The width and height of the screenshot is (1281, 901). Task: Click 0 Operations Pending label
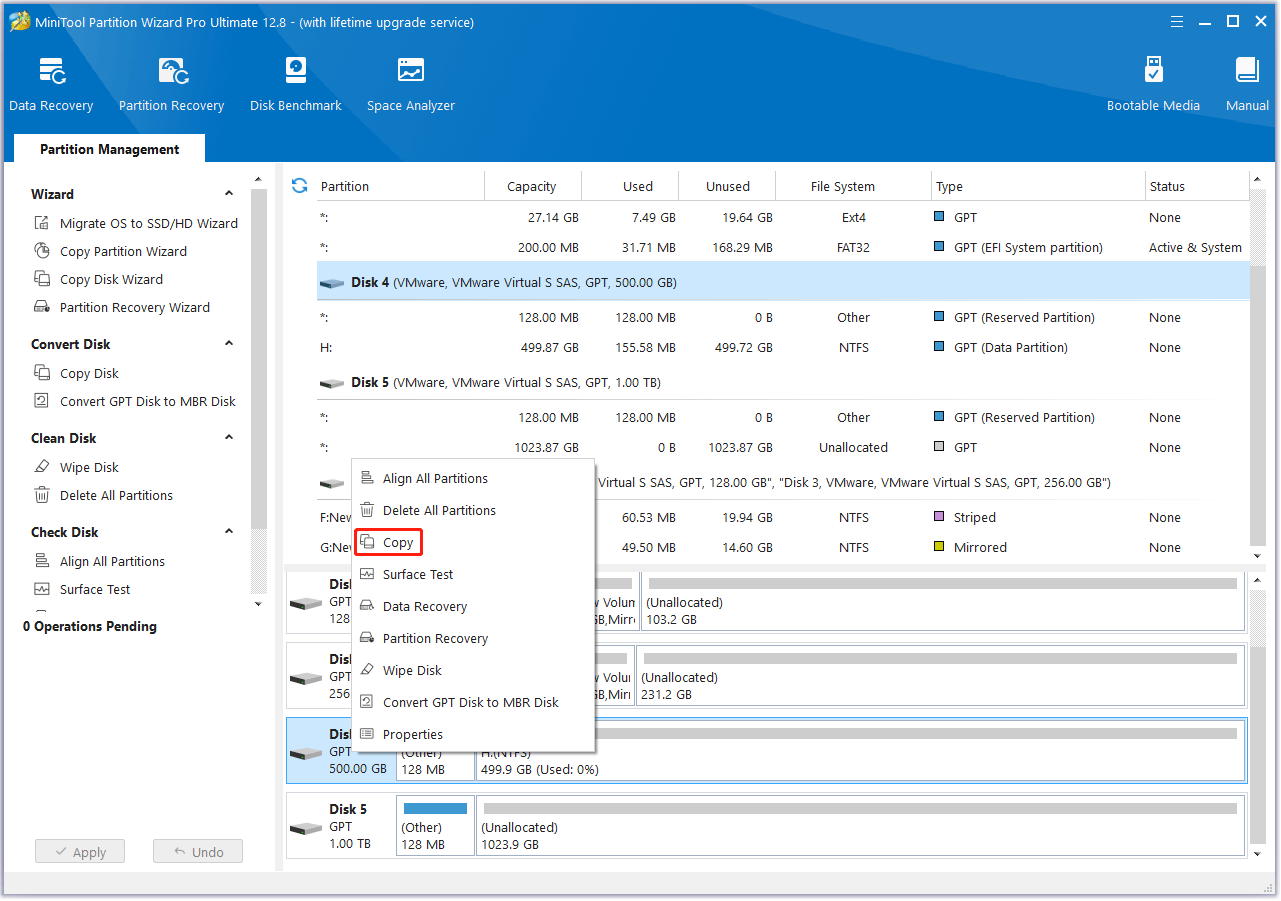[x=90, y=626]
